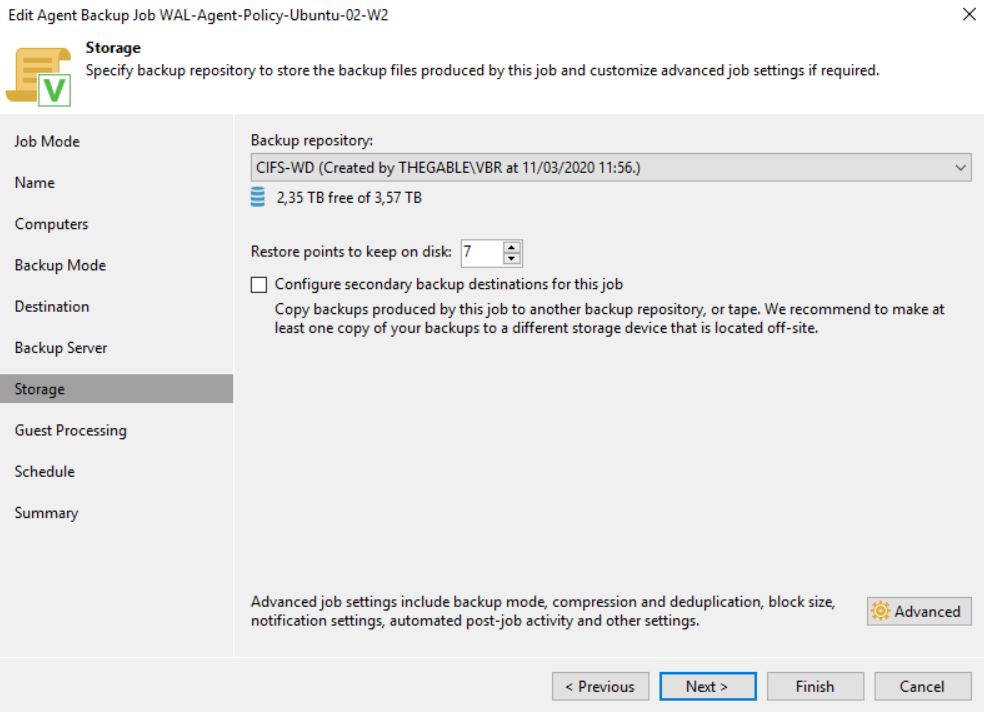Go to the Backup Mode step
This screenshot has height=712, width=984.
[x=60, y=265]
